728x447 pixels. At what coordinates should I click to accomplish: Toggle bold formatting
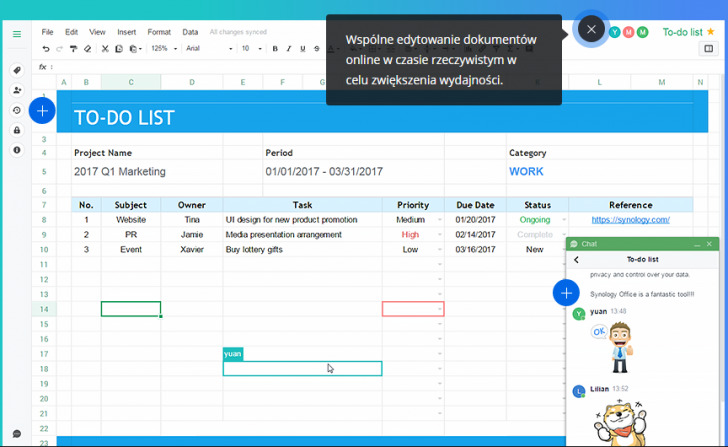[x=273, y=48]
